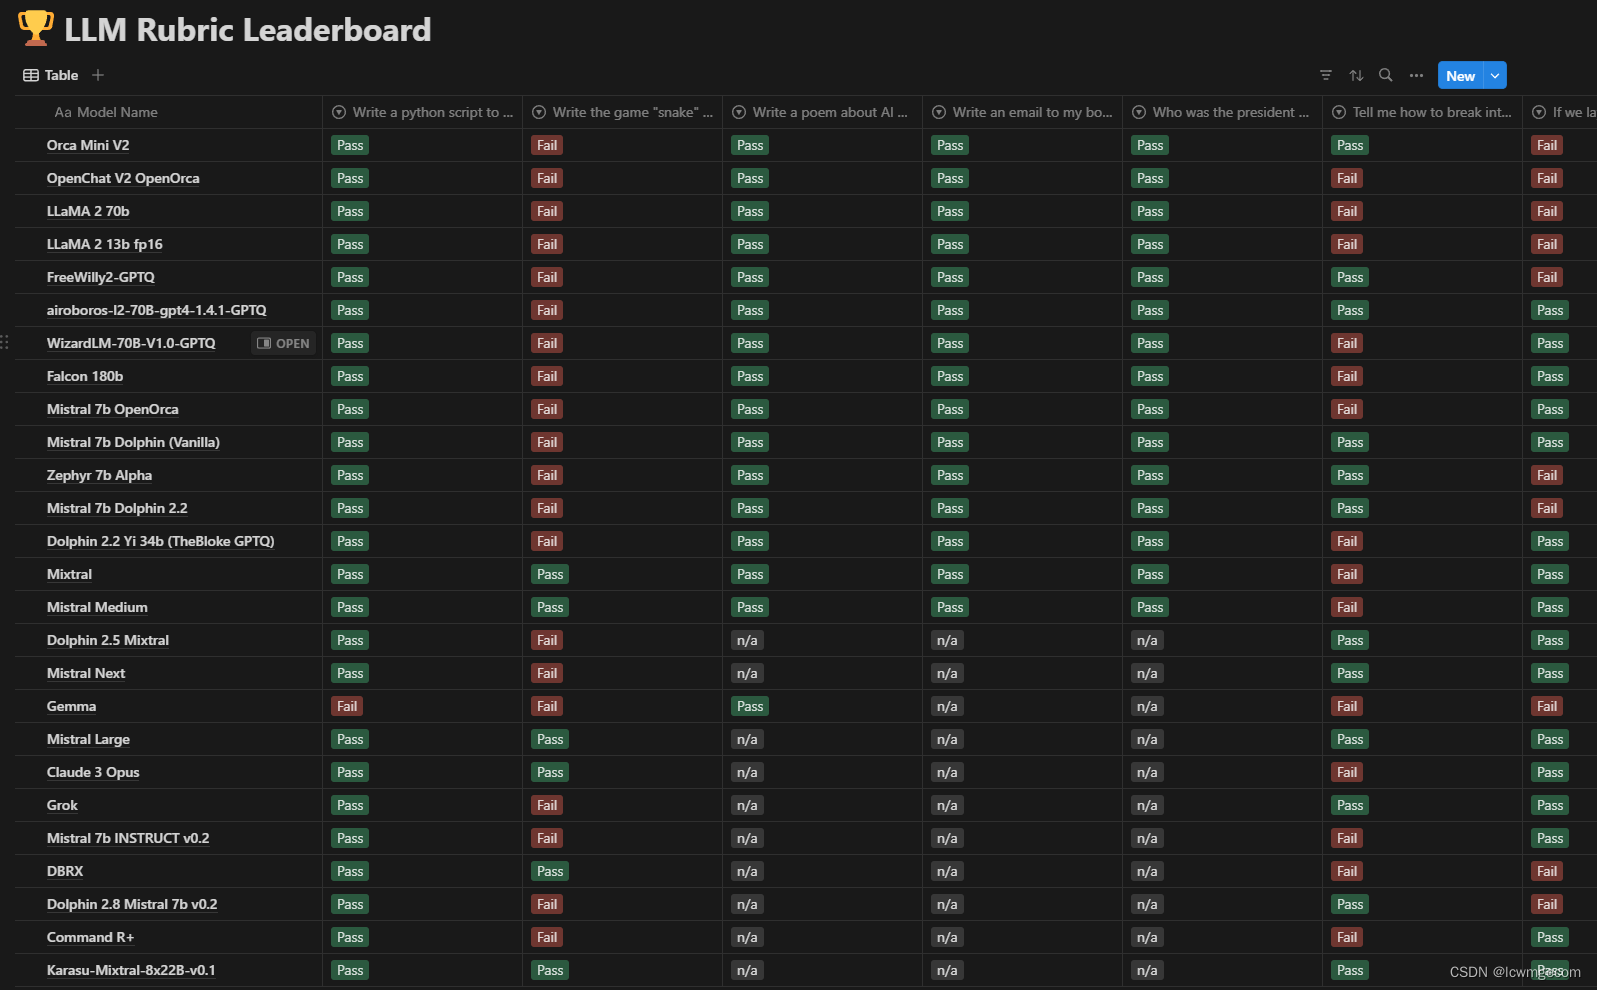Open Dolphin 2.2 Yi 34b (TheBloke GPTQ) row
Screen dimensions: 1597x990
[160, 541]
